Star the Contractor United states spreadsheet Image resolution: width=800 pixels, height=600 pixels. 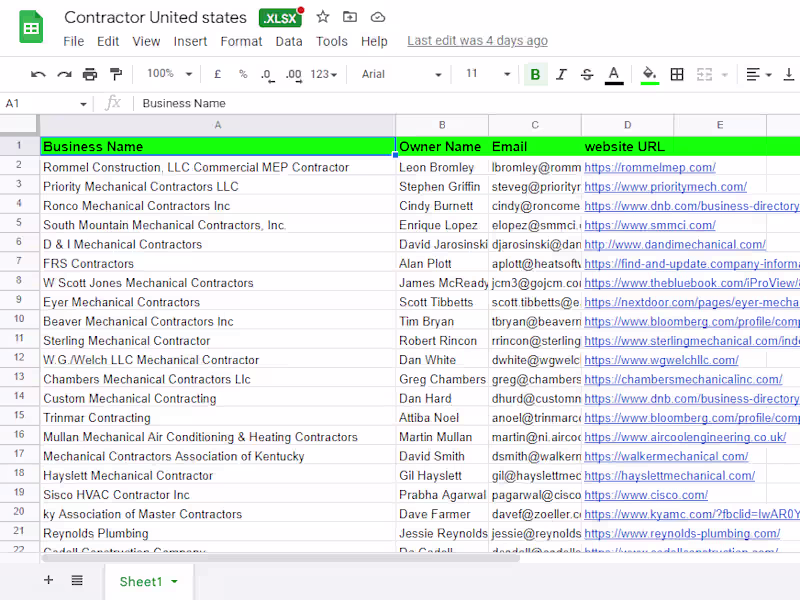coord(320,17)
